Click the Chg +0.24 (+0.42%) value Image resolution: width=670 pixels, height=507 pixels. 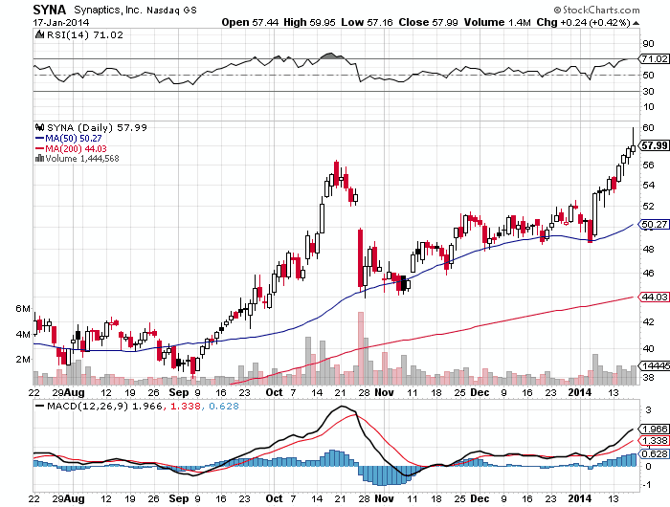(583, 23)
